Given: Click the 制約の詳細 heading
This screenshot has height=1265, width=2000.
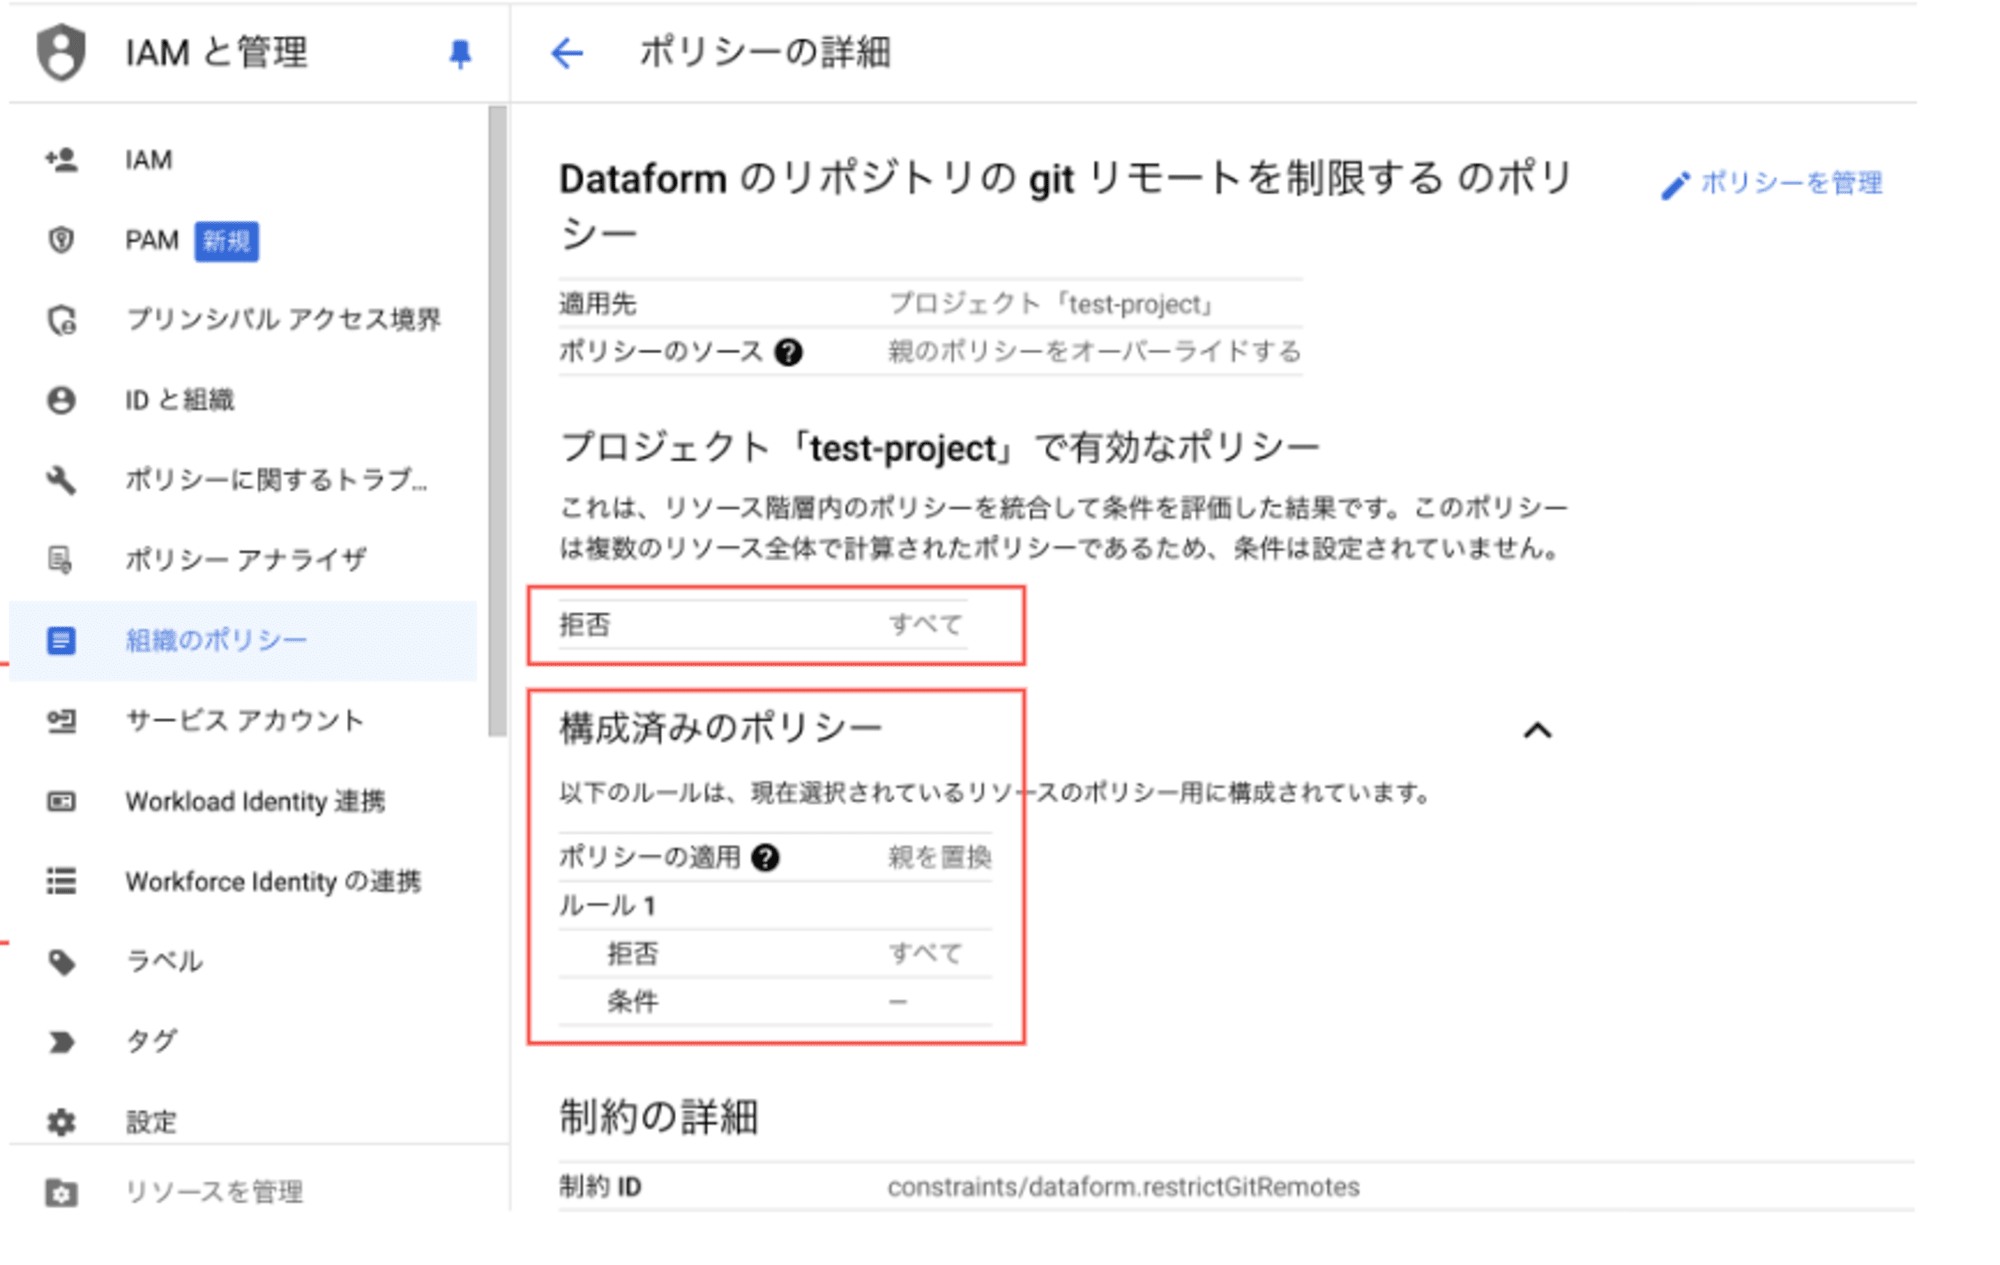Looking at the screenshot, I should tap(659, 1117).
